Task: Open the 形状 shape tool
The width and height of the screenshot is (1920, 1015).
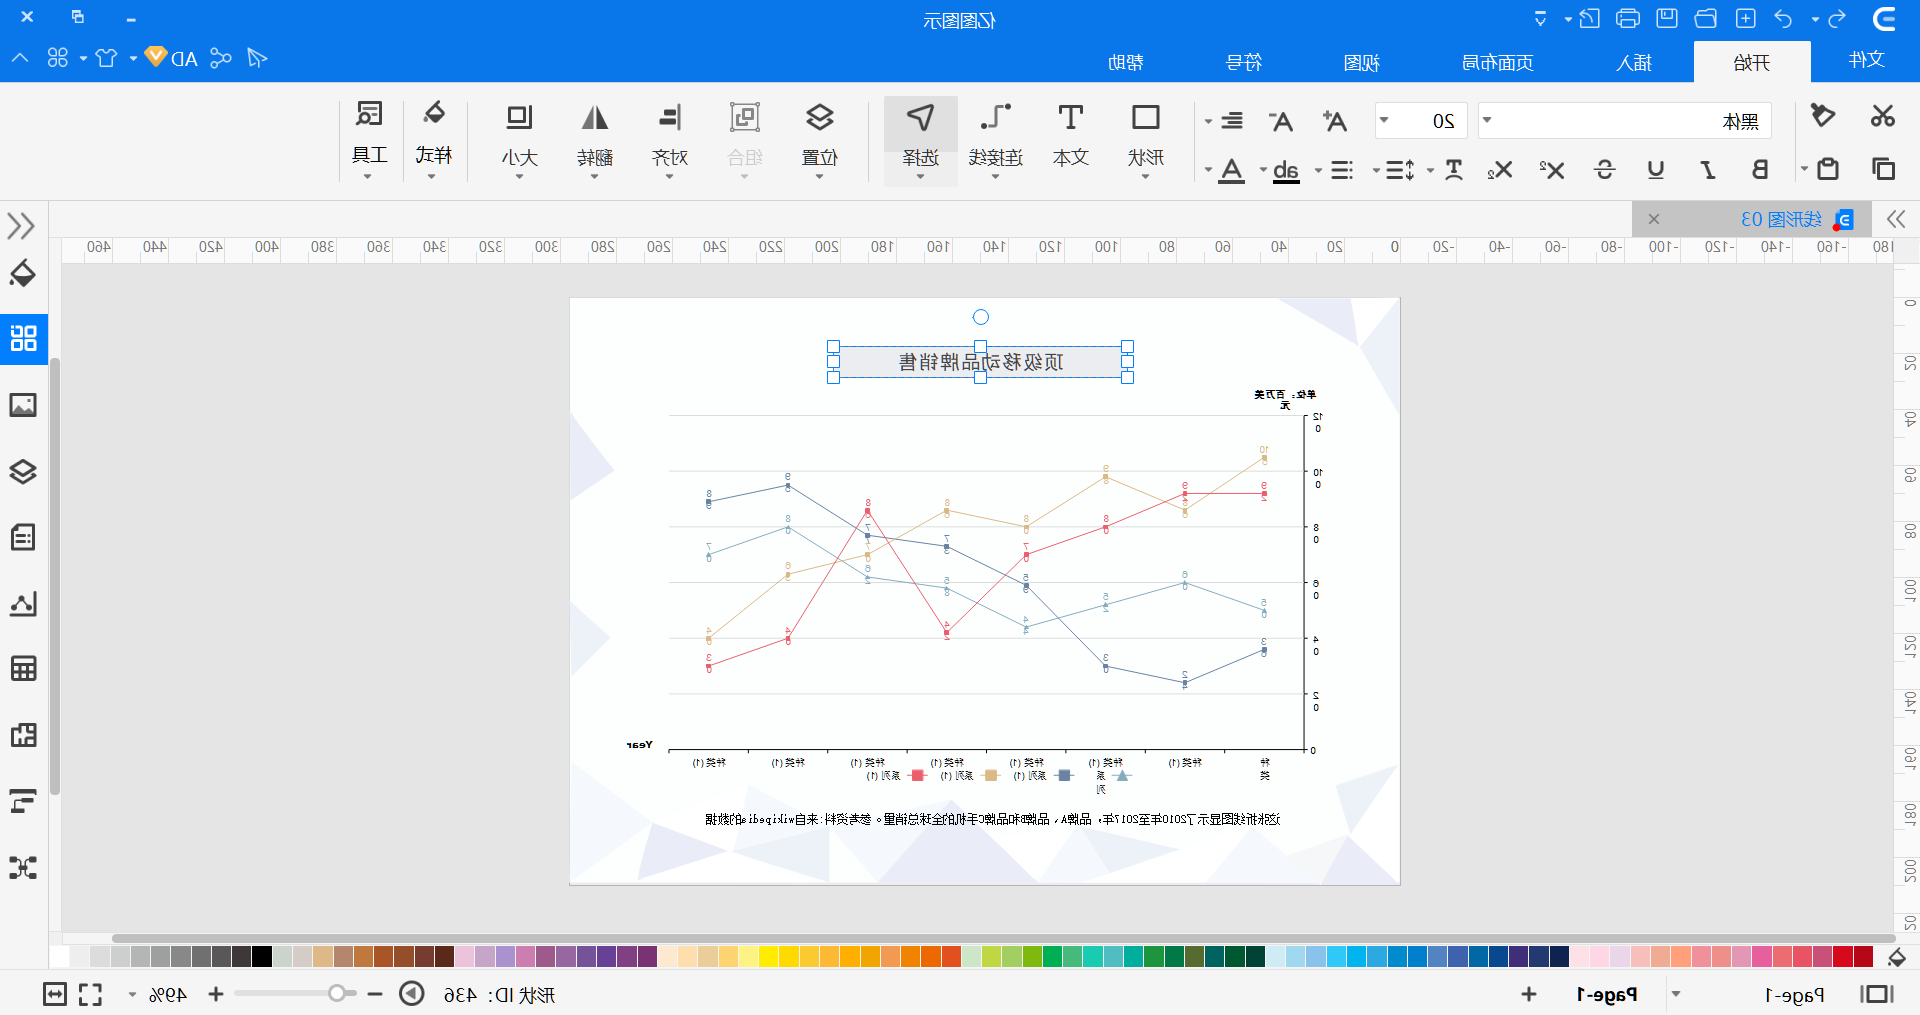Action: (x=1145, y=138)
